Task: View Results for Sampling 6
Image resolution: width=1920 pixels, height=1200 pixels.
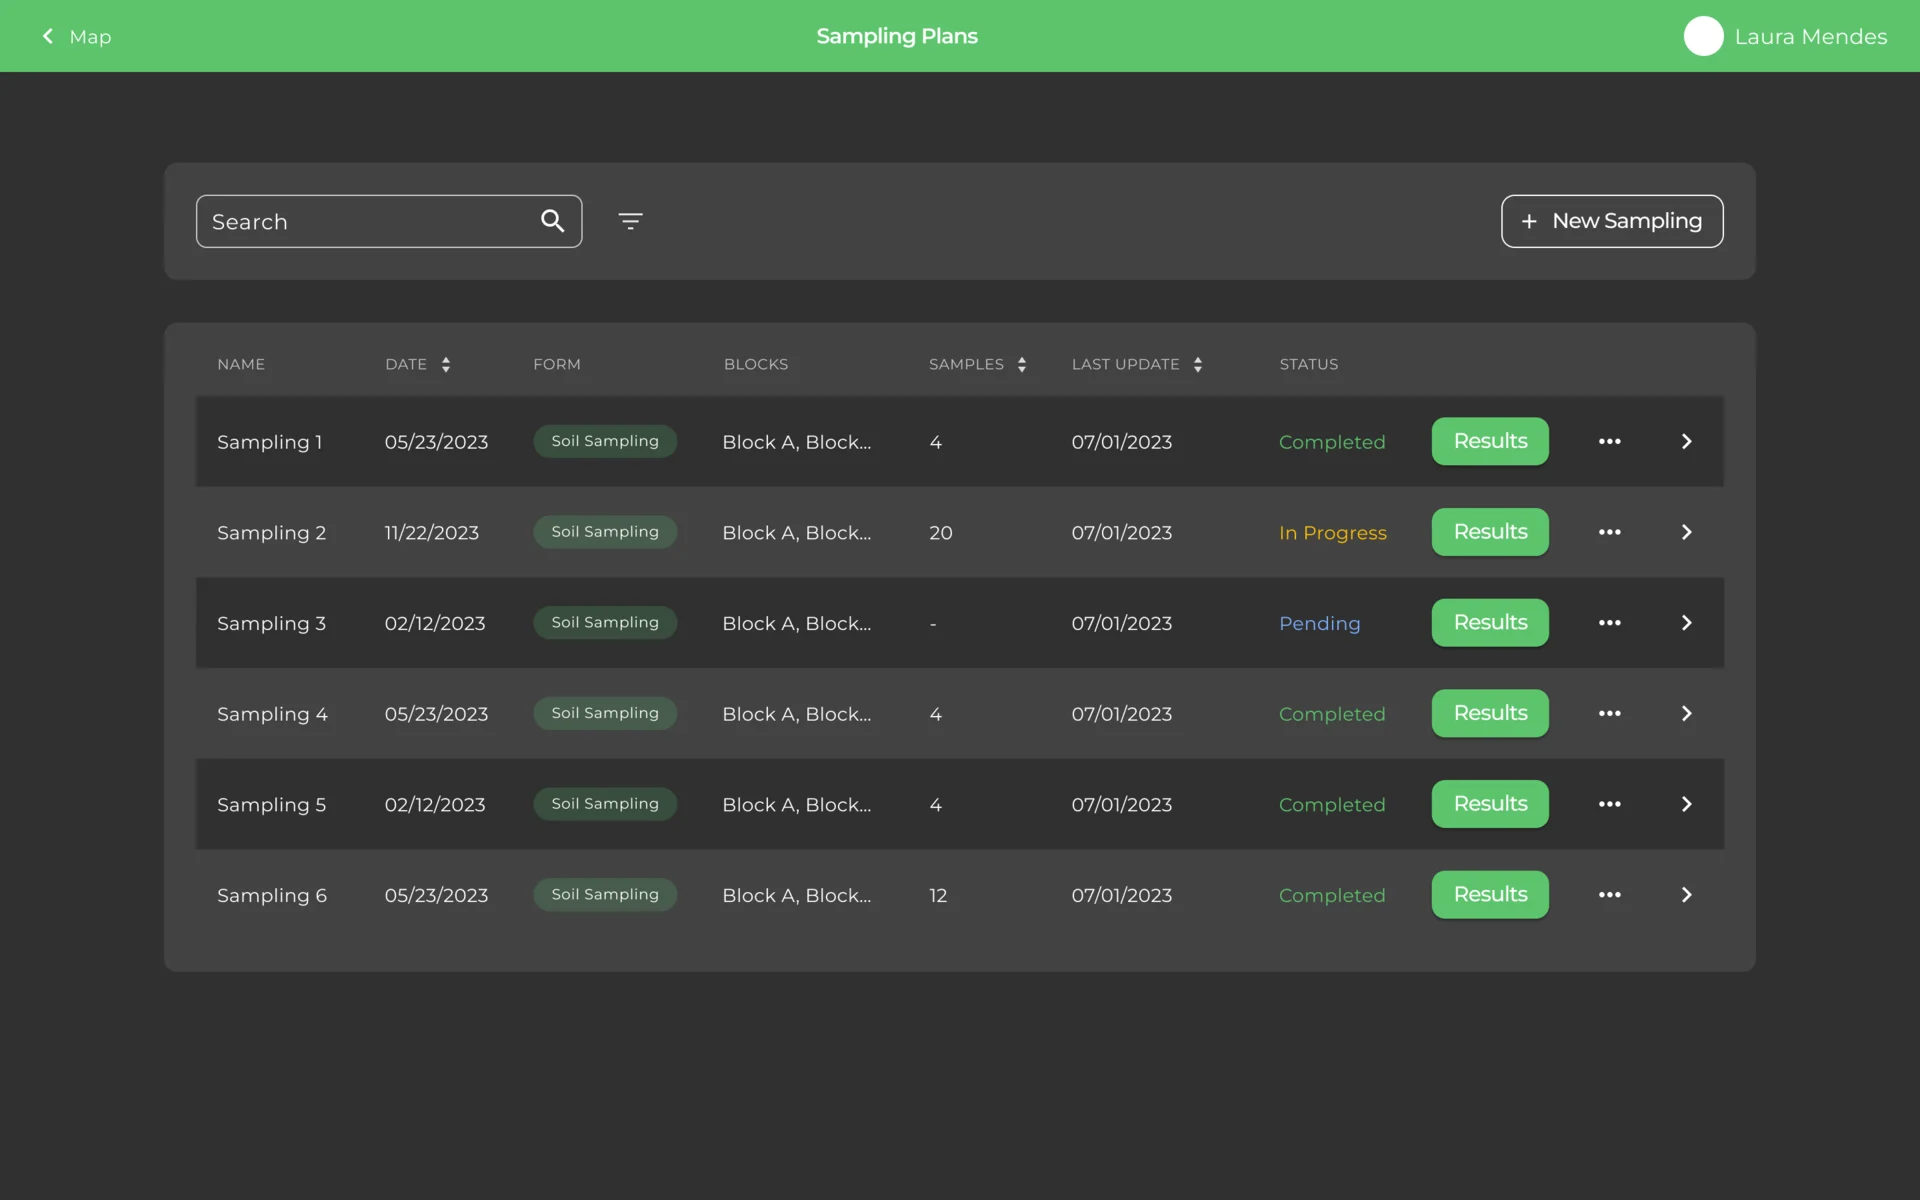Action: pyautogui.click(x=1490, y=895)
